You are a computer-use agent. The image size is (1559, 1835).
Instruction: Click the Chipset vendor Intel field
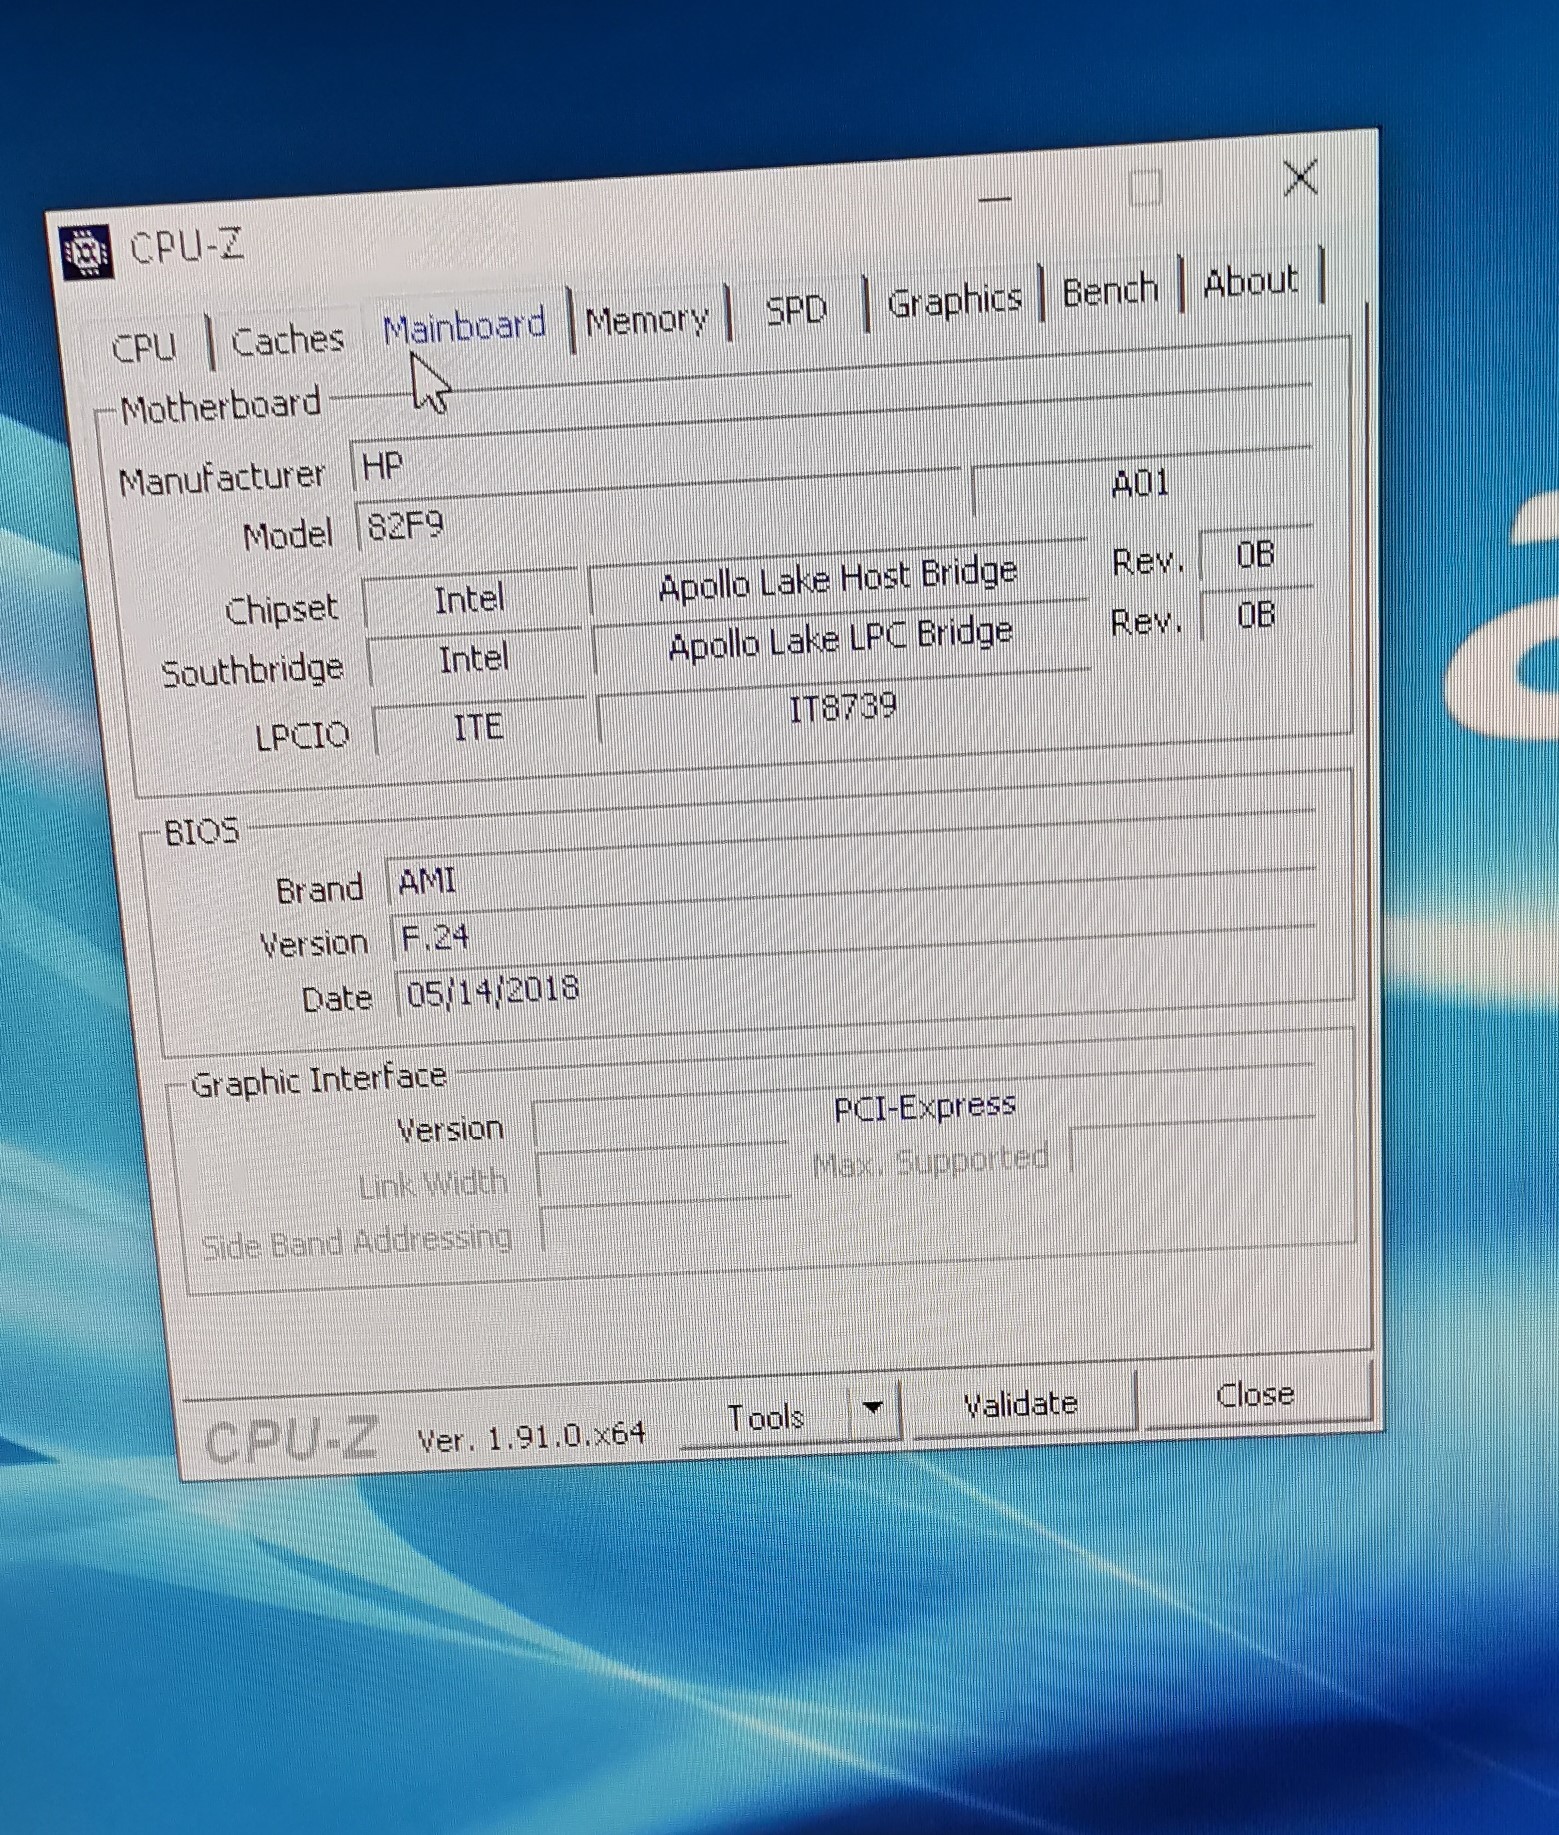[469, 600]
